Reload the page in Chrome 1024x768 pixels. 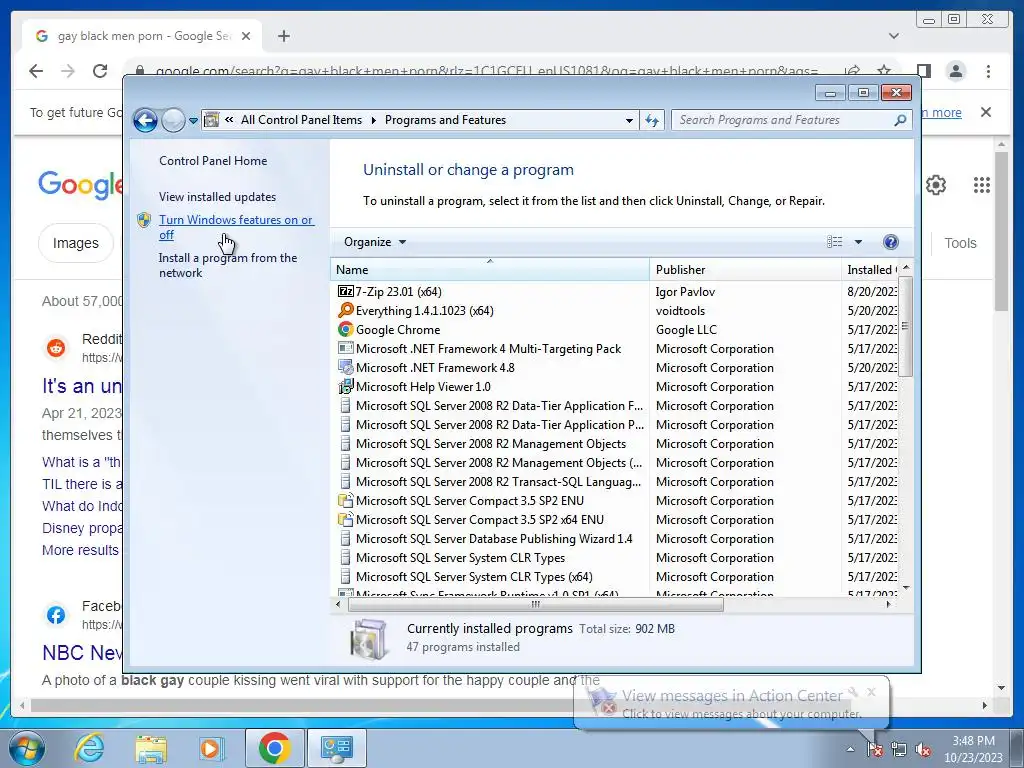(100, 71)
